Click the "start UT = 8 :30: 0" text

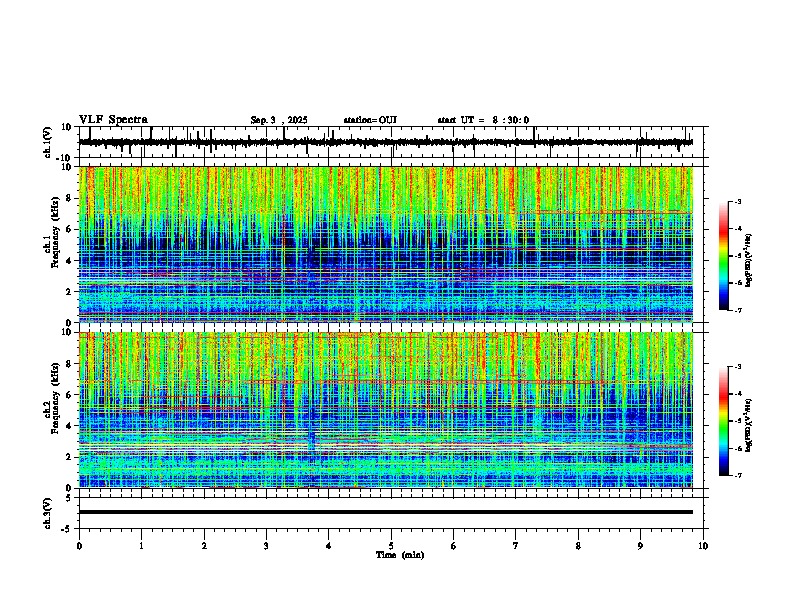tap(483, 120)
